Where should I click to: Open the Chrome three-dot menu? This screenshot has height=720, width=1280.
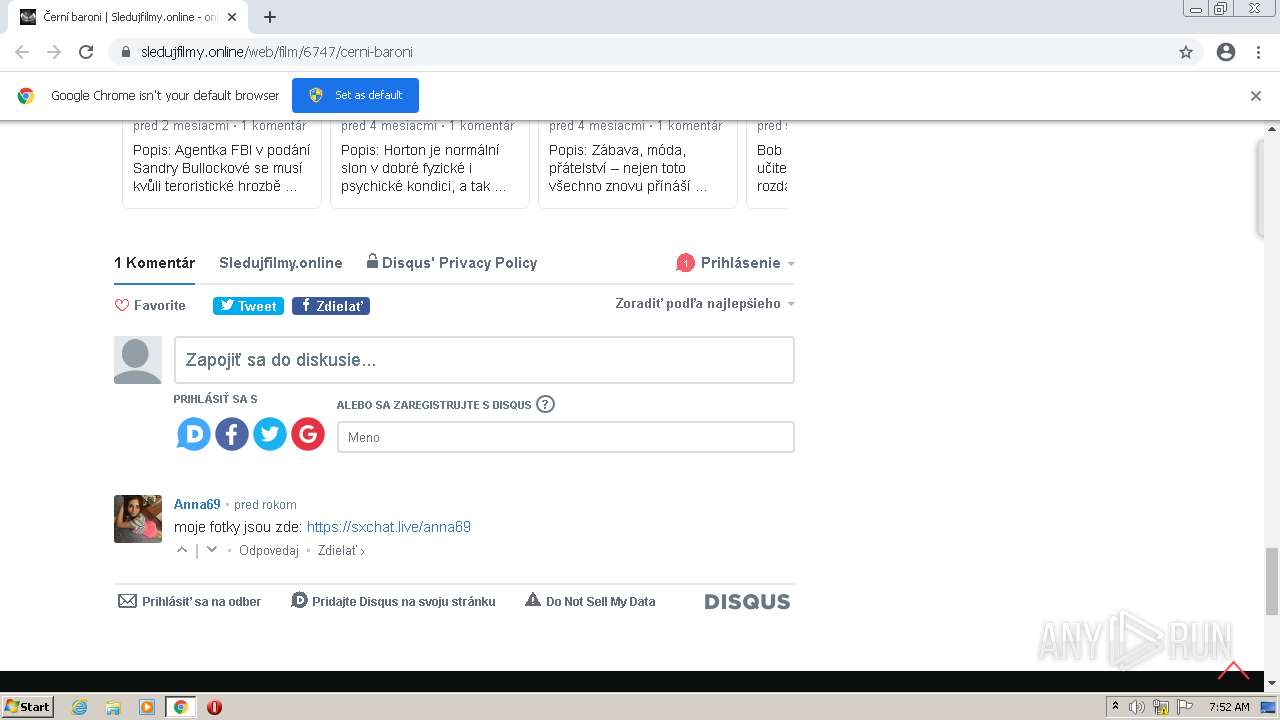(x=1258, y=52)
